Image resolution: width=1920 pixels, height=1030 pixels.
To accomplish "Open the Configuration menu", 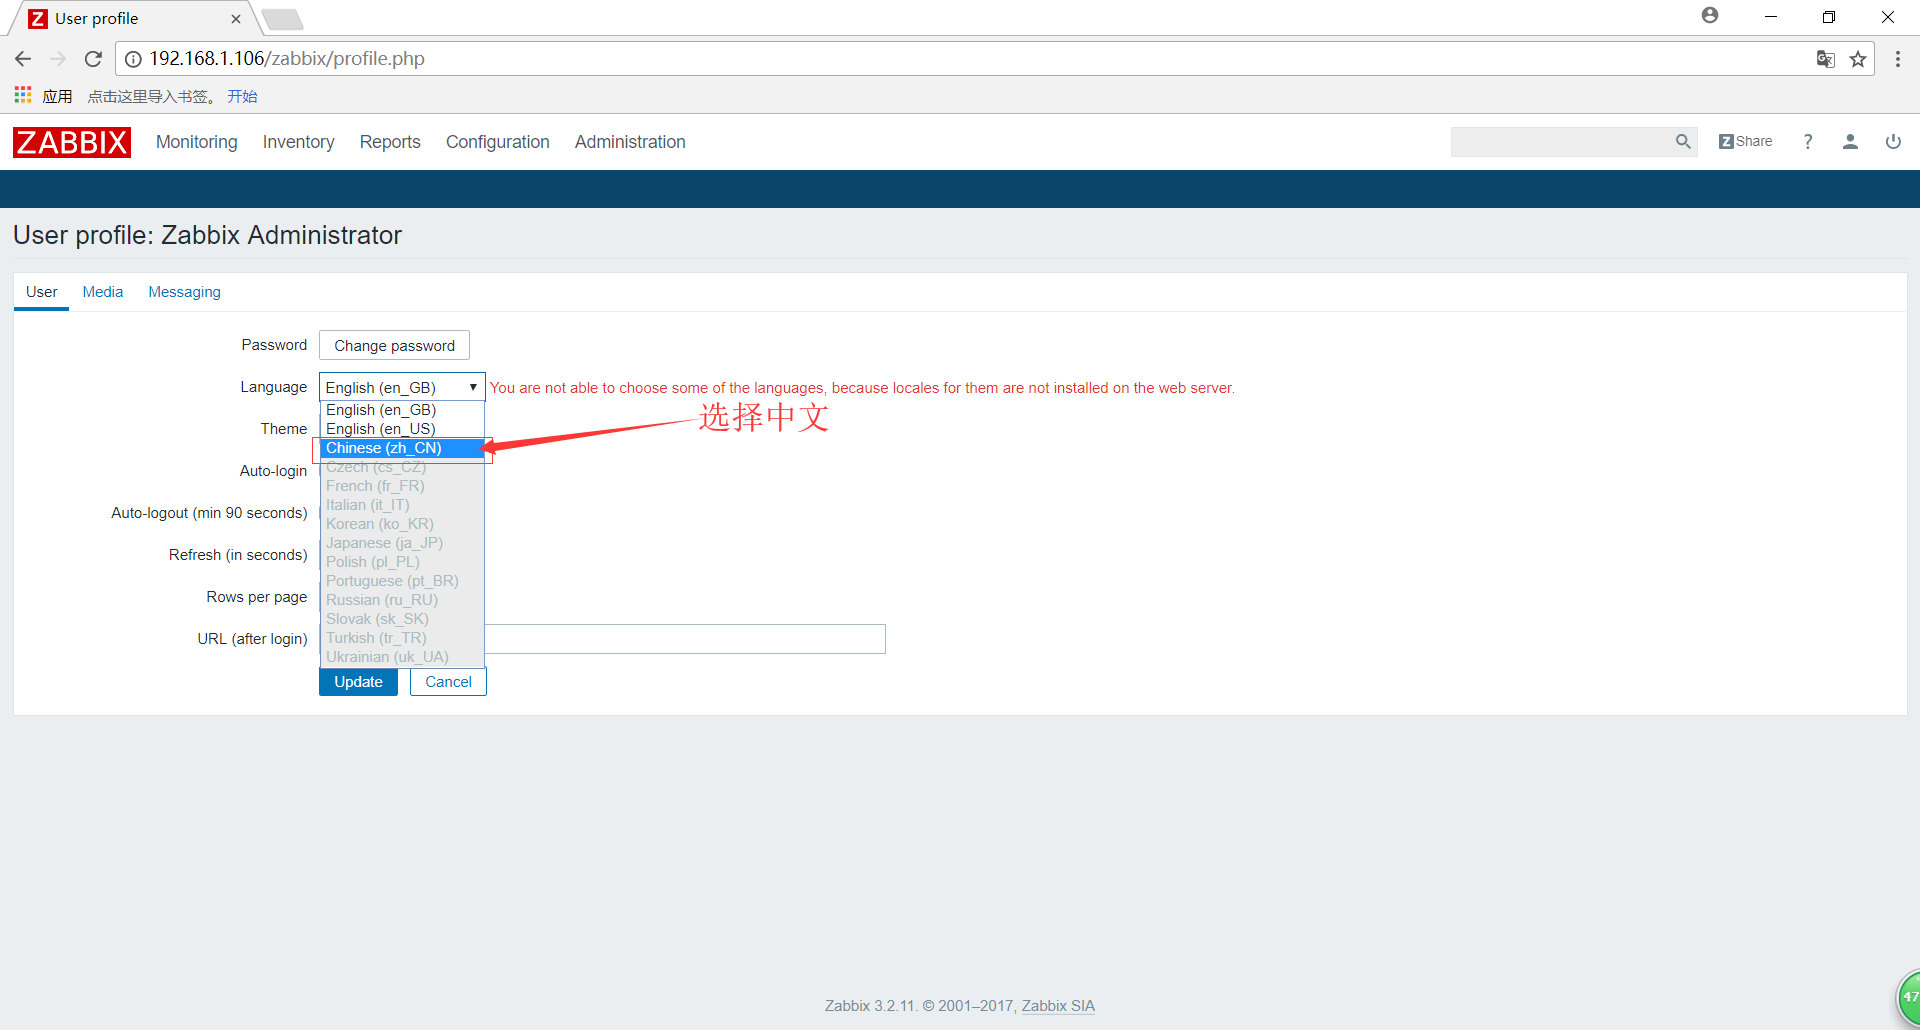I will pos(498,142).
